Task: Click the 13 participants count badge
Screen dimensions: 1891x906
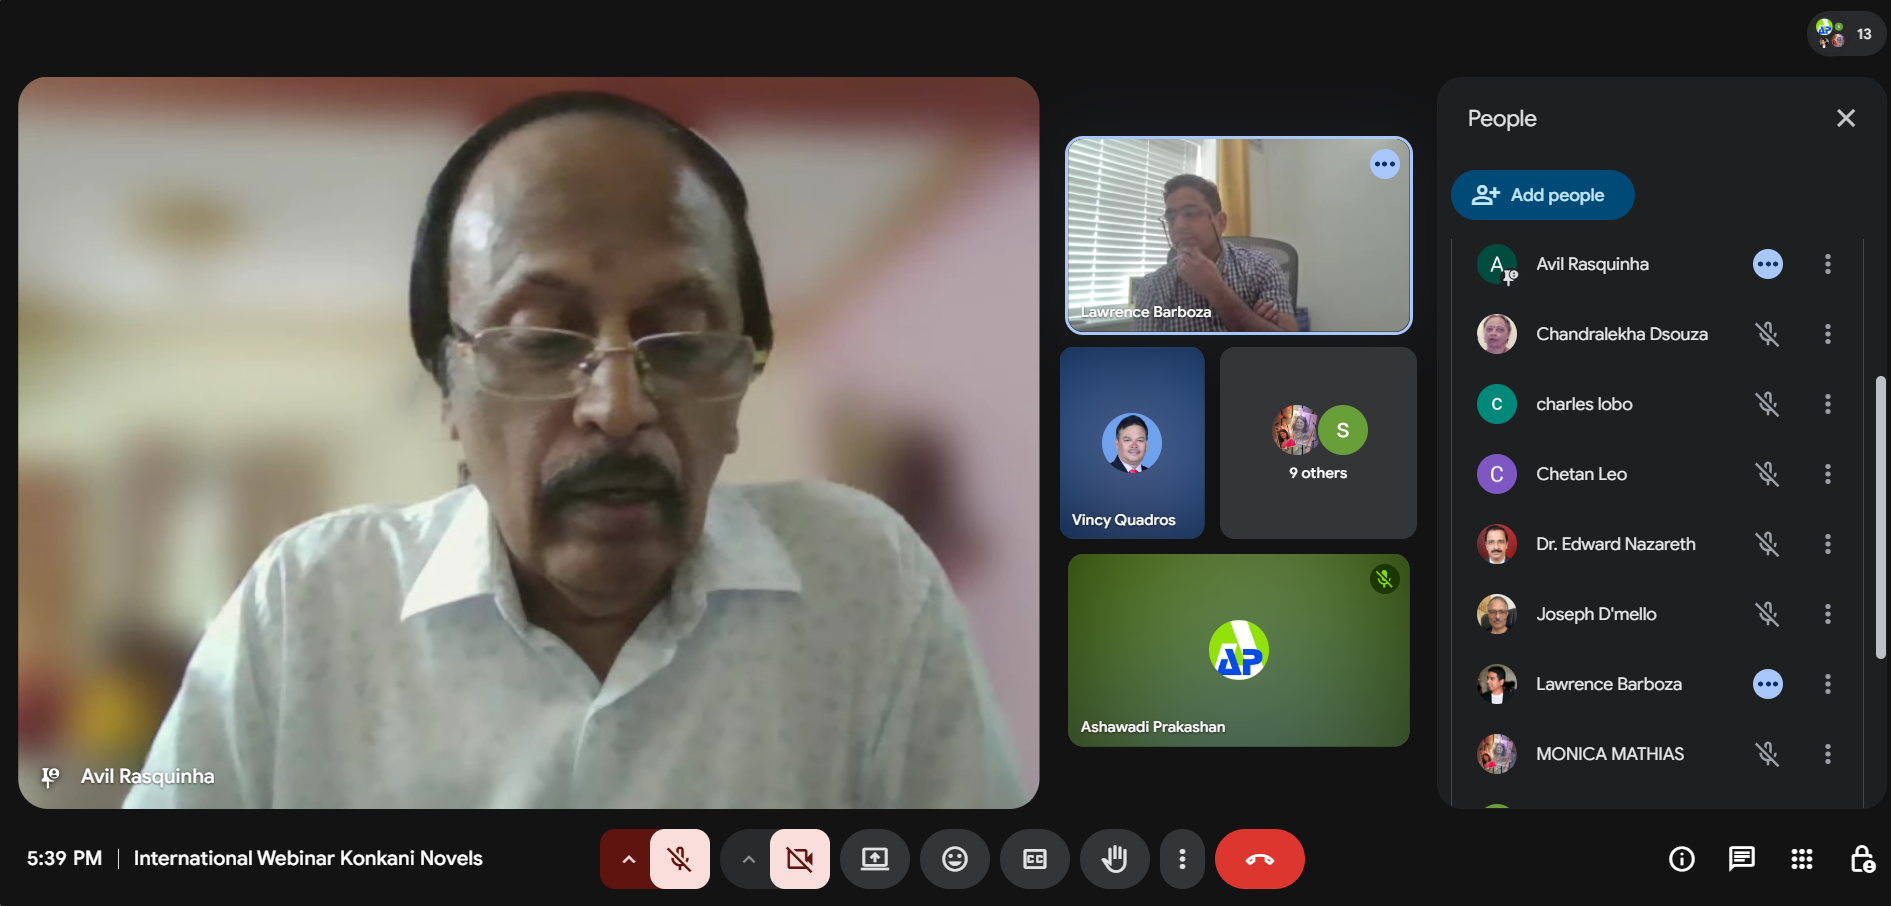Action: (1846, 34)
